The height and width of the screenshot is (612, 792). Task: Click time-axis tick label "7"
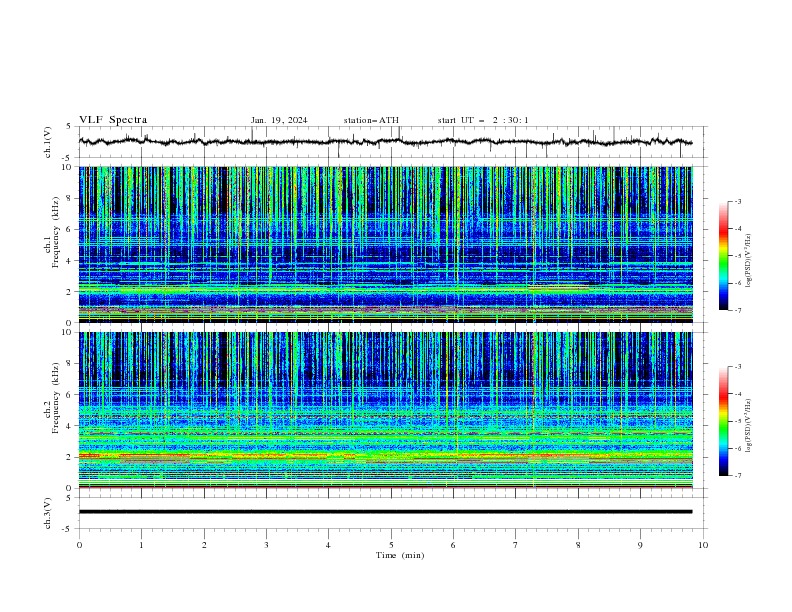click(516, 545)
